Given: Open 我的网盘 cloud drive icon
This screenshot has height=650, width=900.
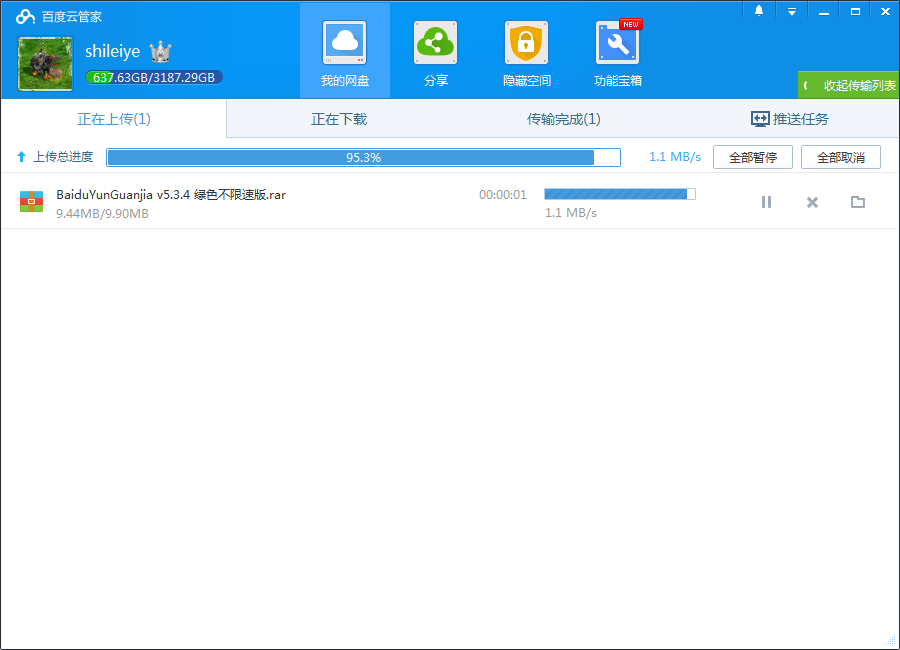Looking at the screenshot, I should pos(344,43).
